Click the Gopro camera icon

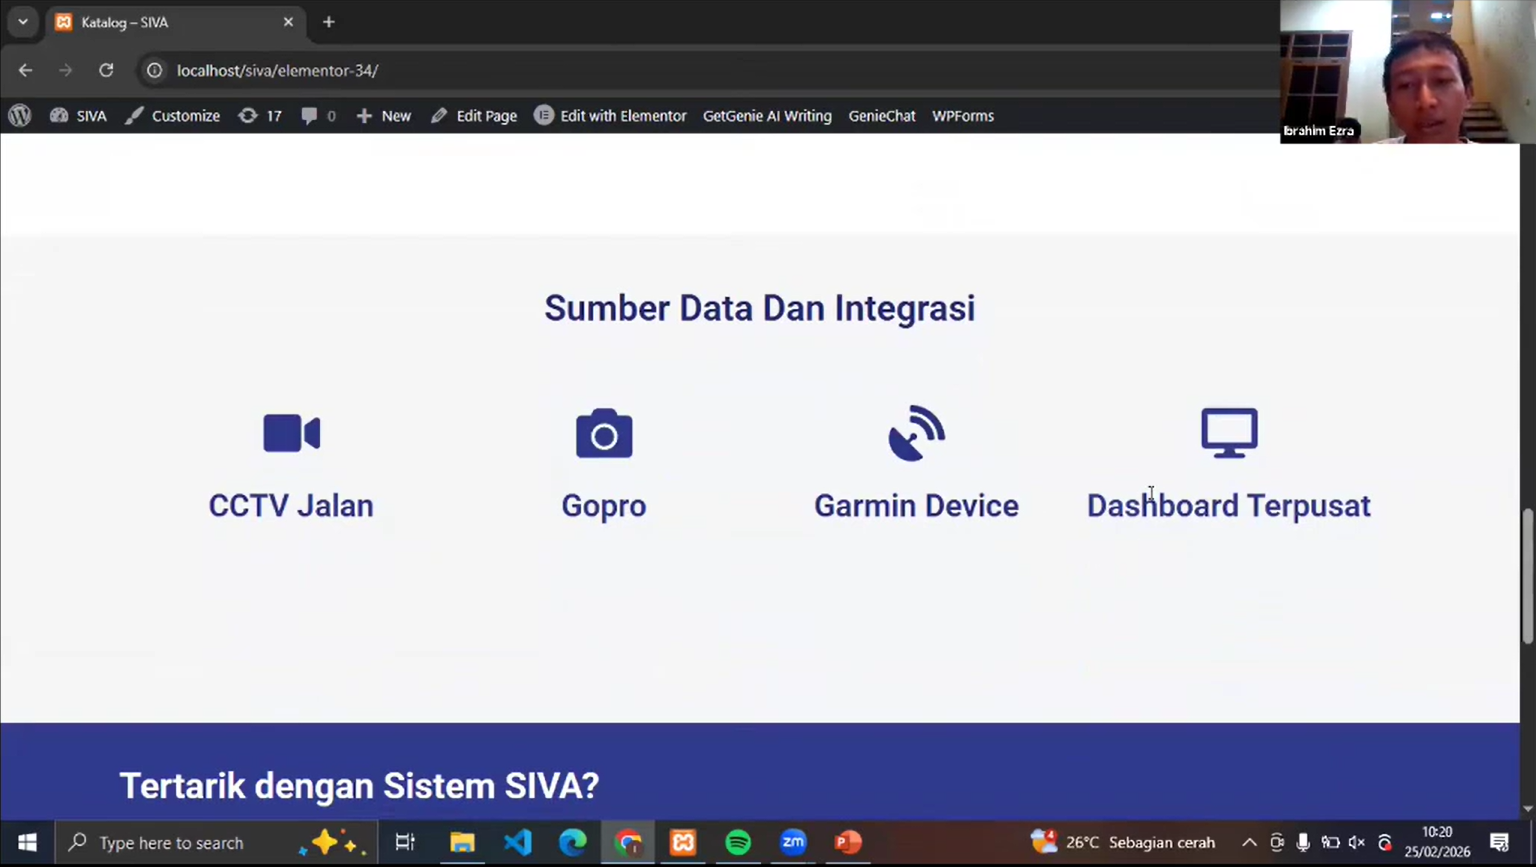tap(604, 434)
